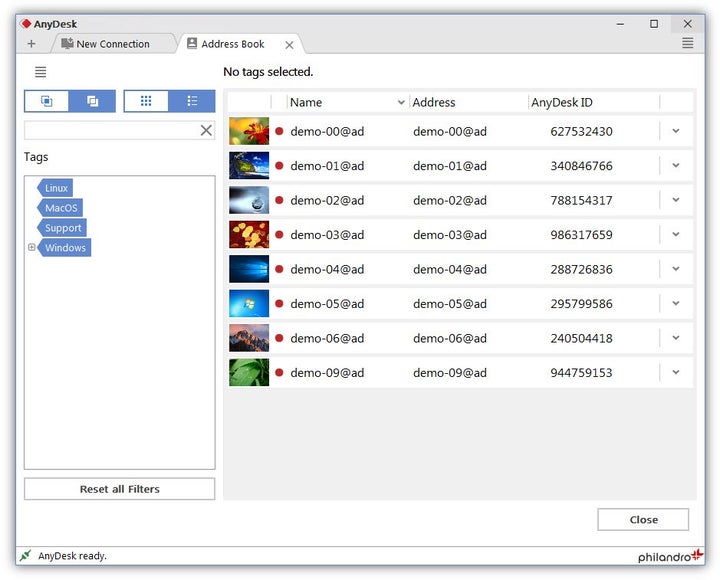Select the white tag-intersection filter toggle
This screenshot has height=580, width=720.
point(46,101)
